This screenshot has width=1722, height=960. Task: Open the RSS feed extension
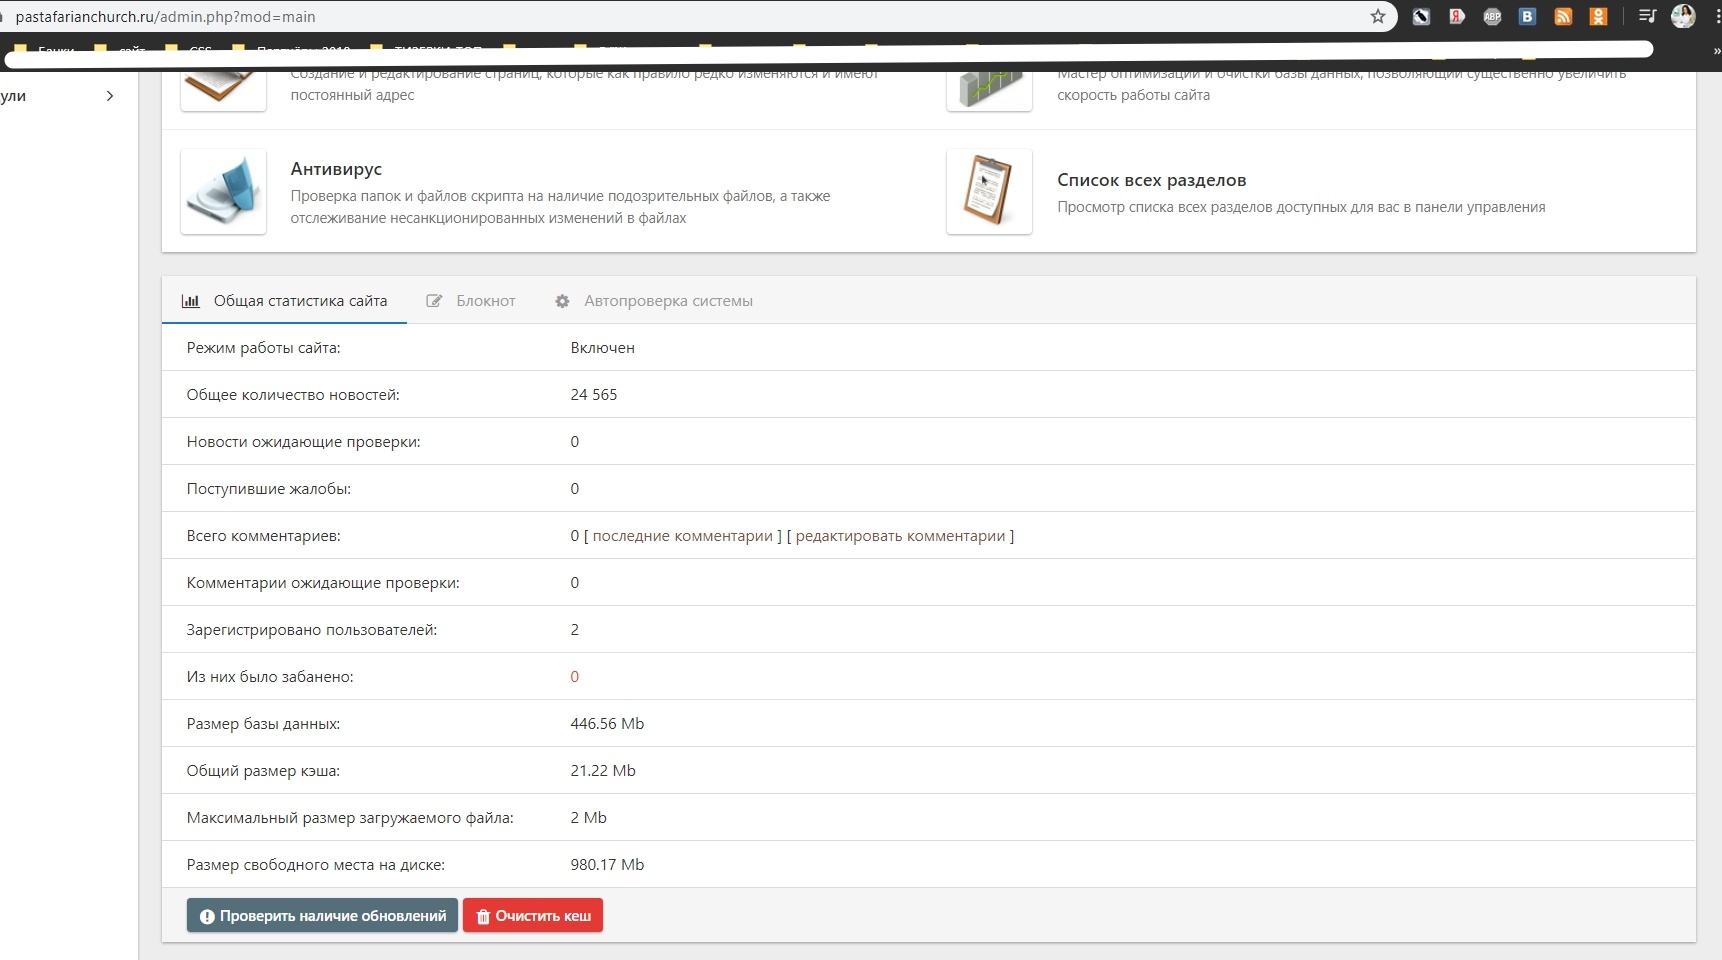coord(1563,16)
